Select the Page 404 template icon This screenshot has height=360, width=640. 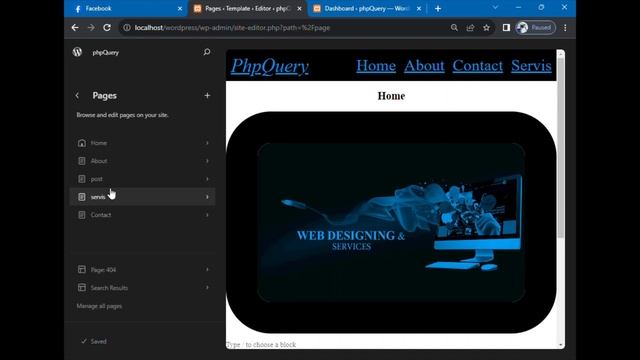point(82,269)
